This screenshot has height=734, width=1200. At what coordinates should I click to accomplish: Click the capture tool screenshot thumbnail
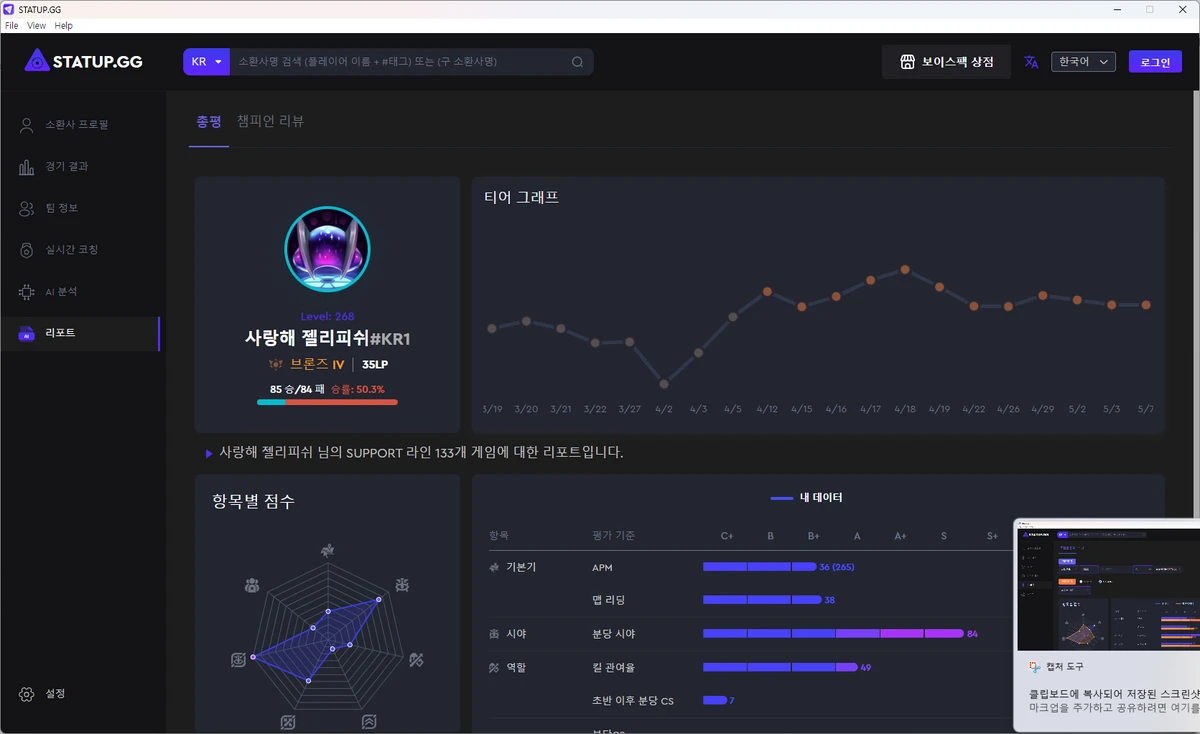[1109, 587]
